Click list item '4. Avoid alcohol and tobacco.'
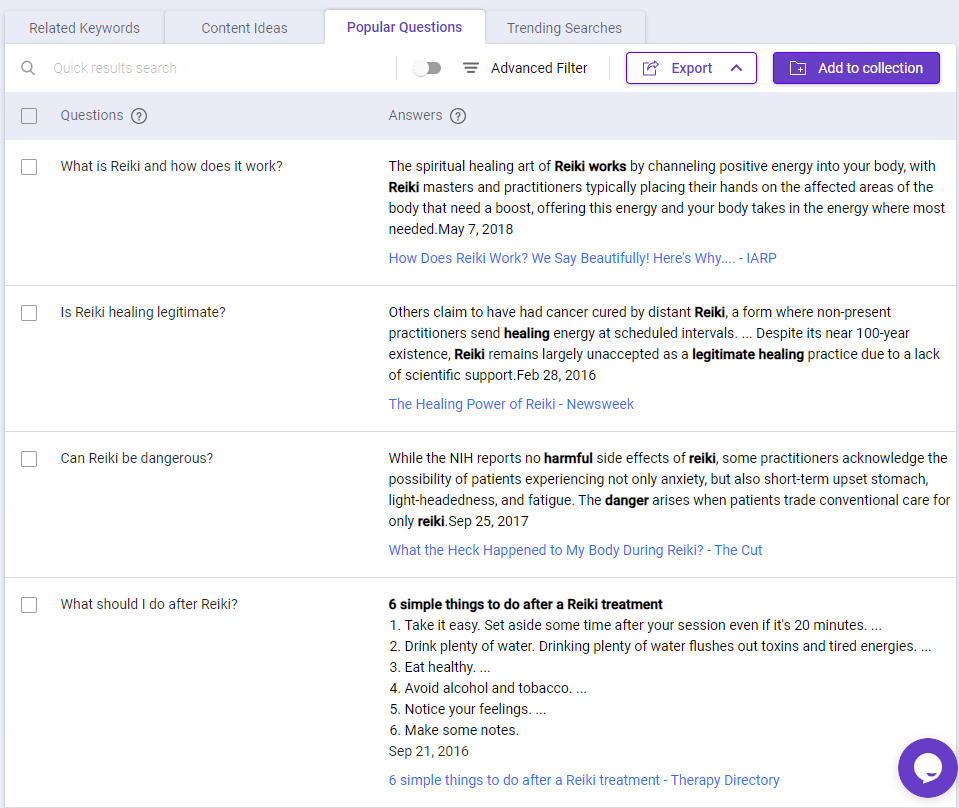 487,688
